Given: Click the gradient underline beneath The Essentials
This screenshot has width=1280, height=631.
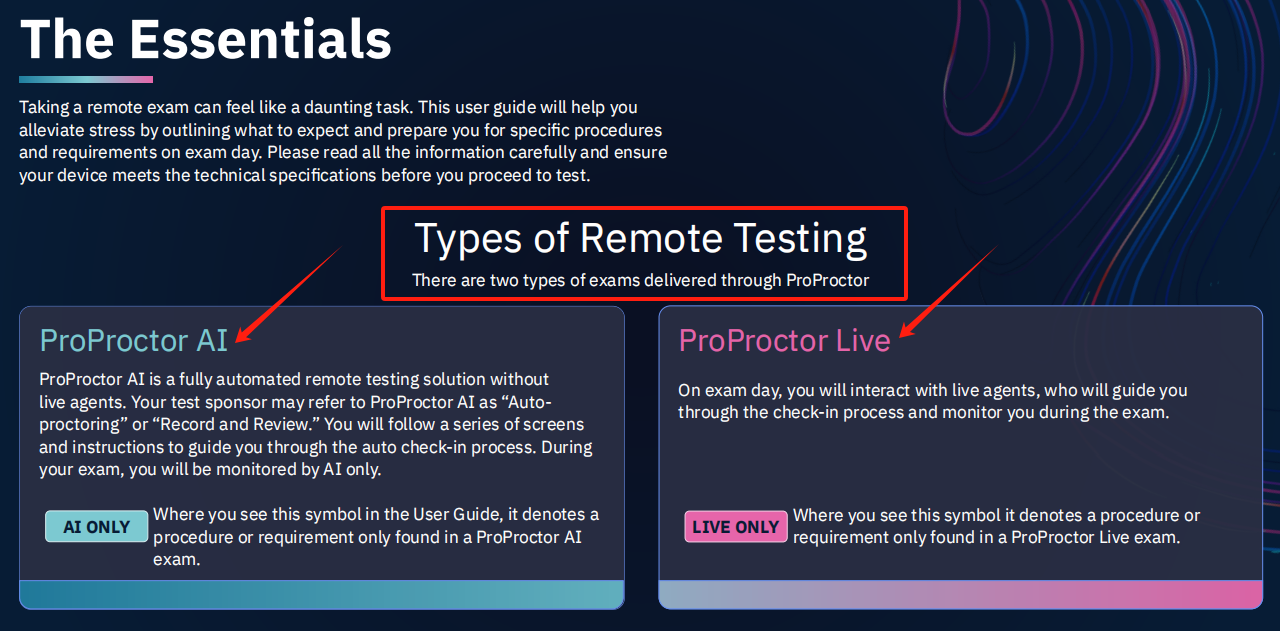Looking at the screenshot, I should coord(86,80).
